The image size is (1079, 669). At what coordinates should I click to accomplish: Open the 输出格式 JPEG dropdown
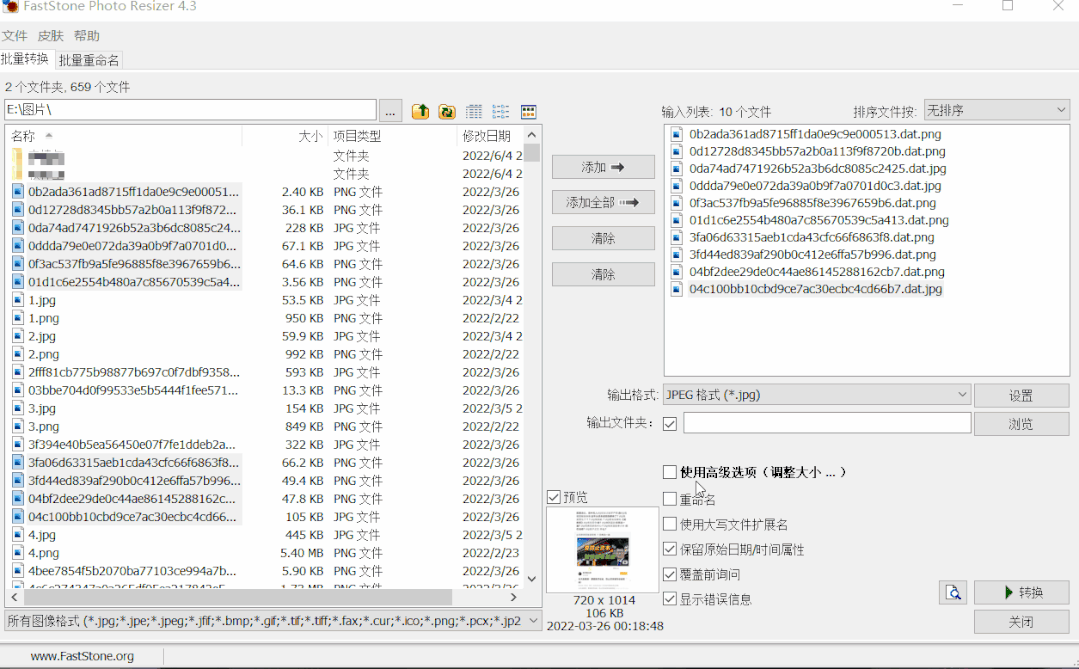(x=816, y=394)
